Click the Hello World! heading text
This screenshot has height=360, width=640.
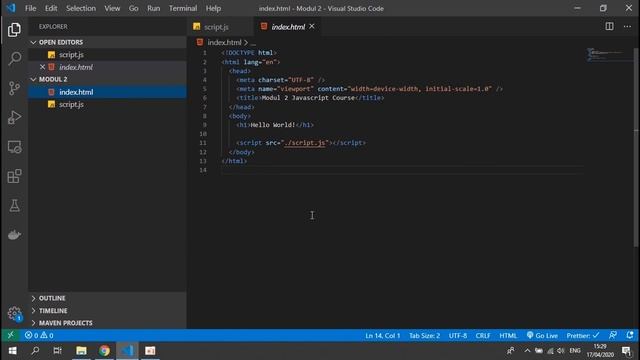point(273,125)
